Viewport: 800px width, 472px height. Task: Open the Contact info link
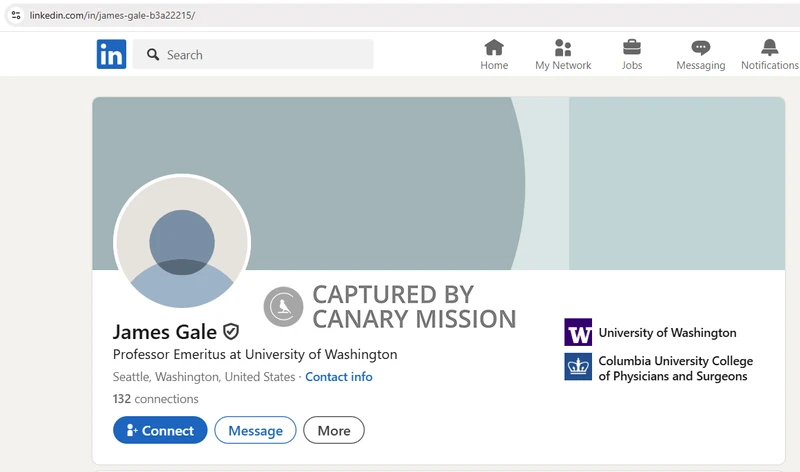coord(339,377)
